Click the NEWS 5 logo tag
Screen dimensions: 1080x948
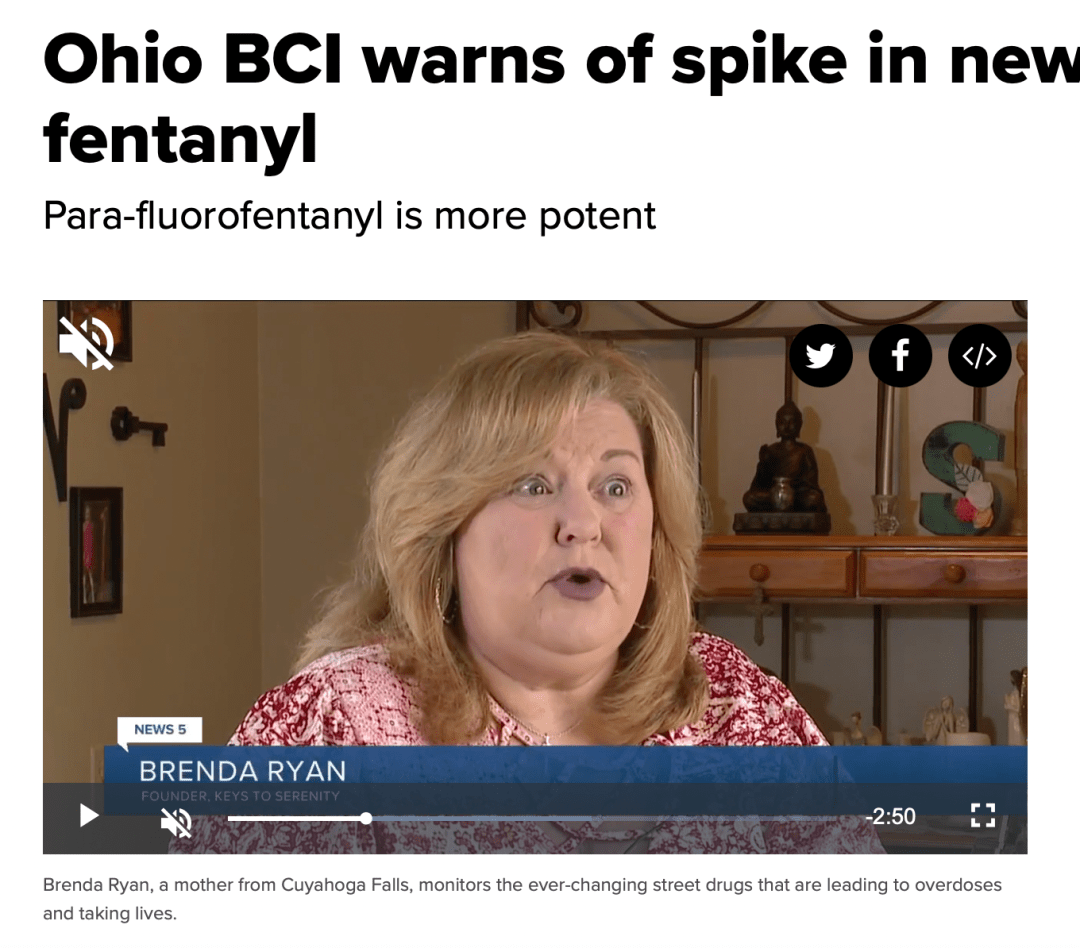[160, 730]
